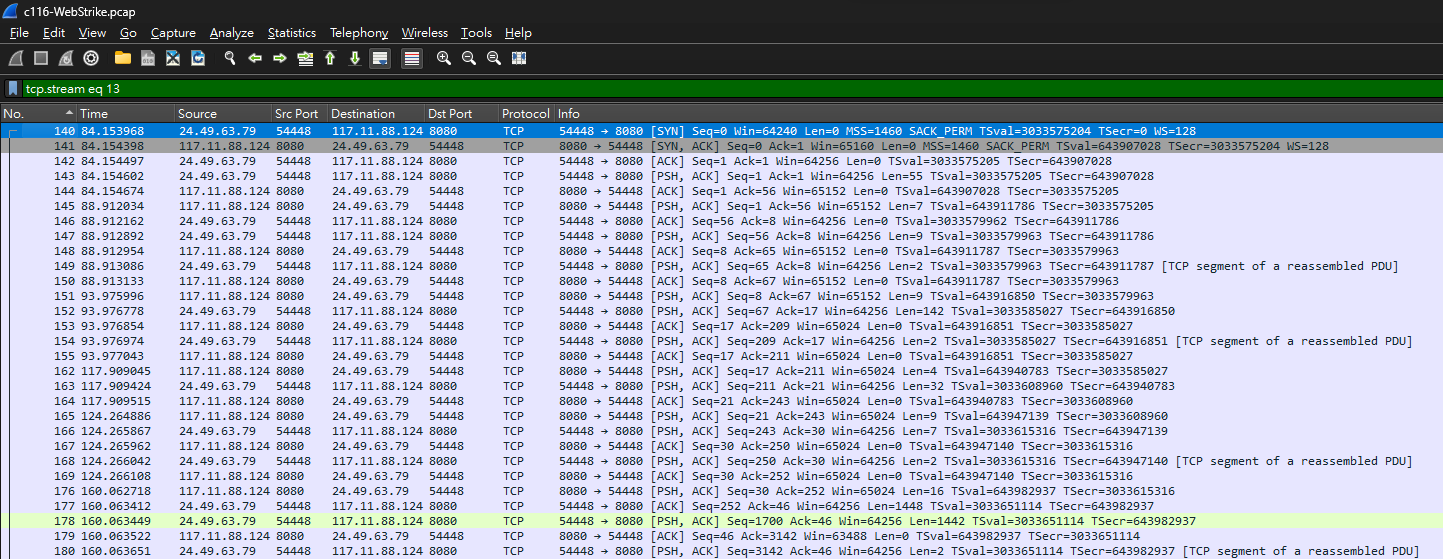Screen dimensions: 1443x559
Task: Select packet 166 at time 124.265867
Action: click(x=721, y=431)
